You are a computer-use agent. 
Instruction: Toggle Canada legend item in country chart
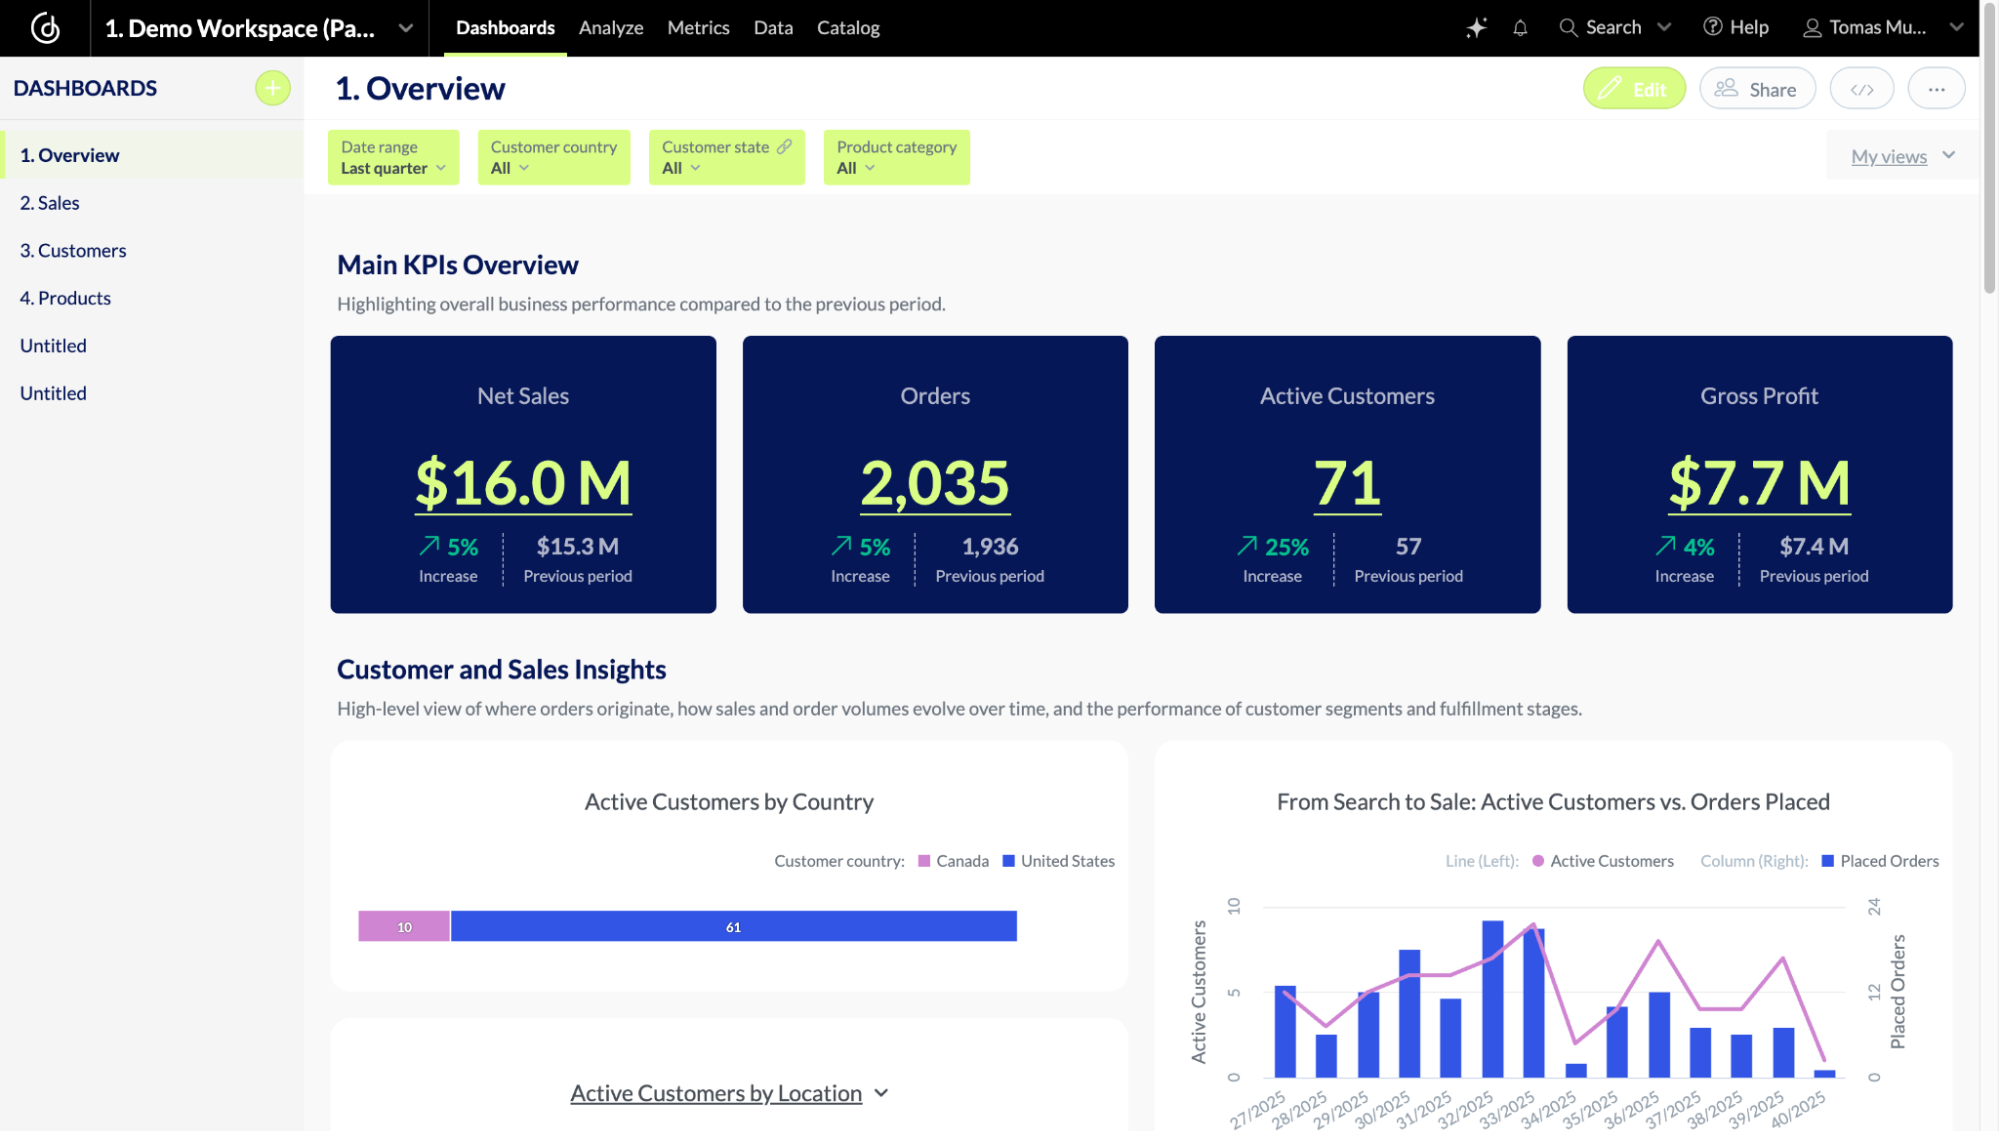pos(953,861)
